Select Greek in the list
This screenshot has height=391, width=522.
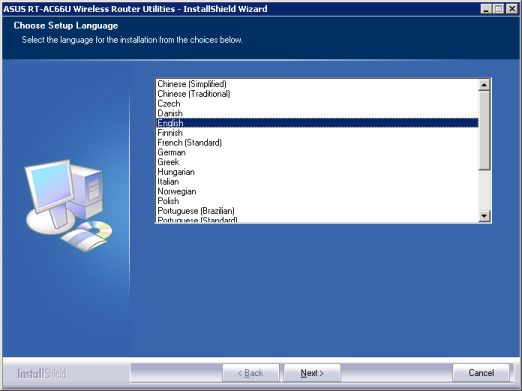pos(317,162)
